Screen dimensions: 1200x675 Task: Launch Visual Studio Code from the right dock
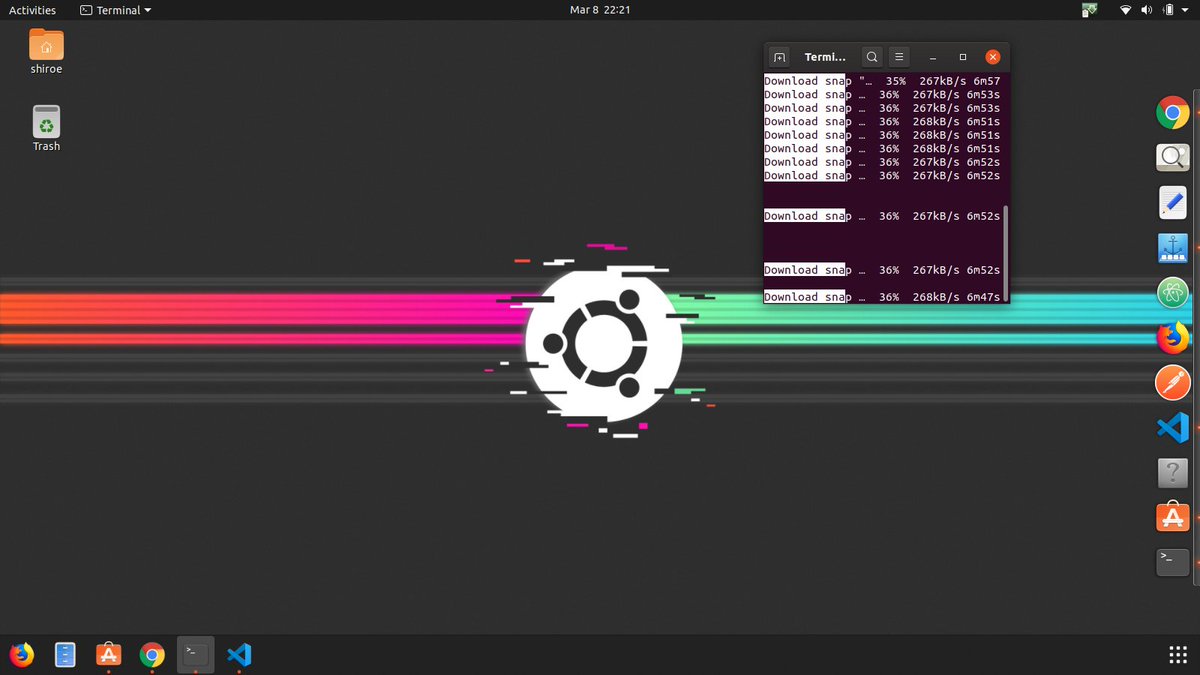coord(1172,428)
